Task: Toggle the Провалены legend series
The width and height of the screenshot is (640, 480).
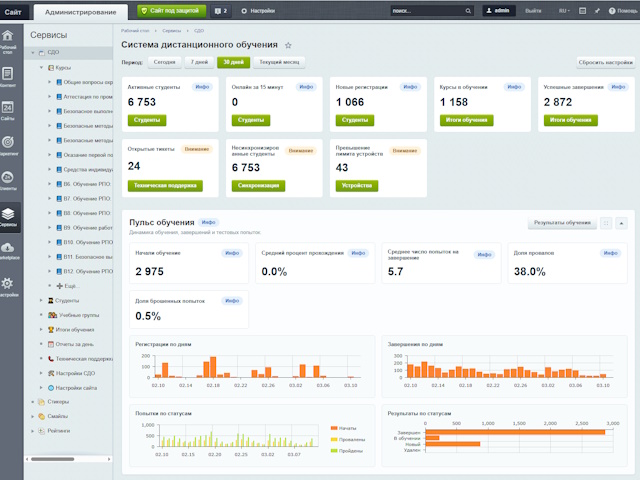Action: (x=348, y=440)
